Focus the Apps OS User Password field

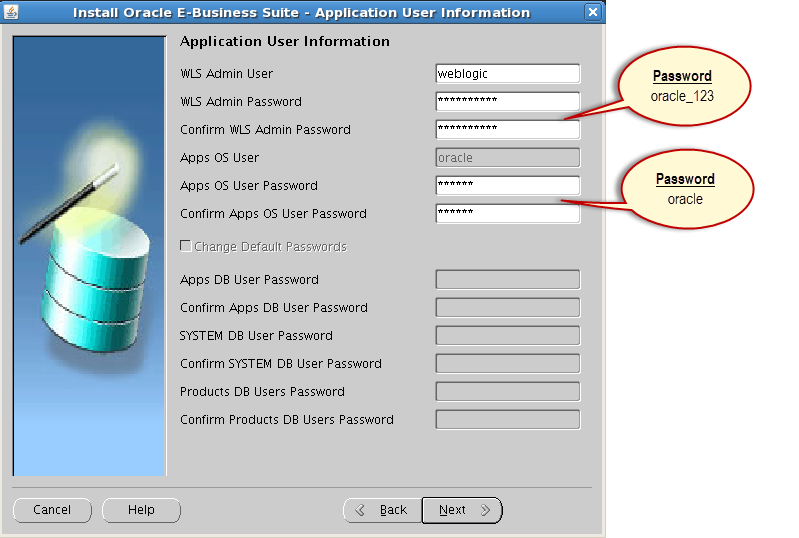(x=508, y=186)
